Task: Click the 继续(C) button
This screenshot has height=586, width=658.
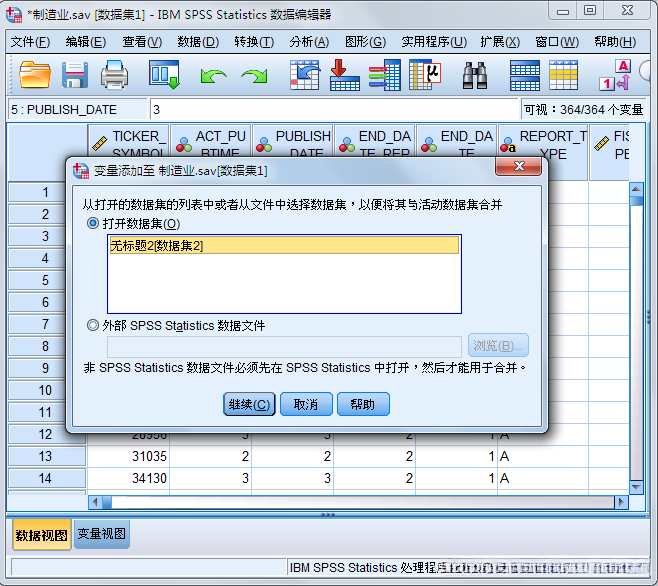Action: pyautogui.click(x=249, y=404)
